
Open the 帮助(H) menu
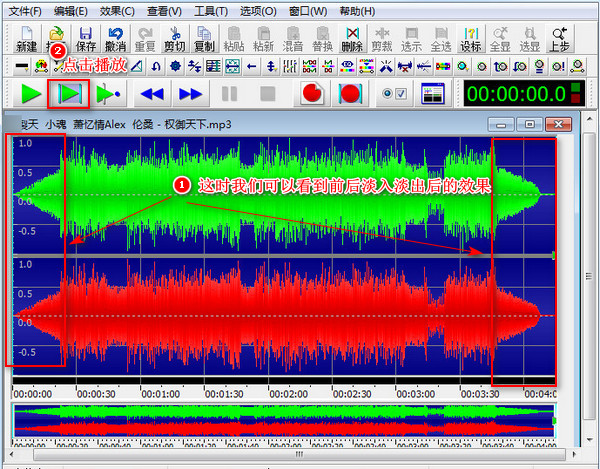click(x=357, y=11)
